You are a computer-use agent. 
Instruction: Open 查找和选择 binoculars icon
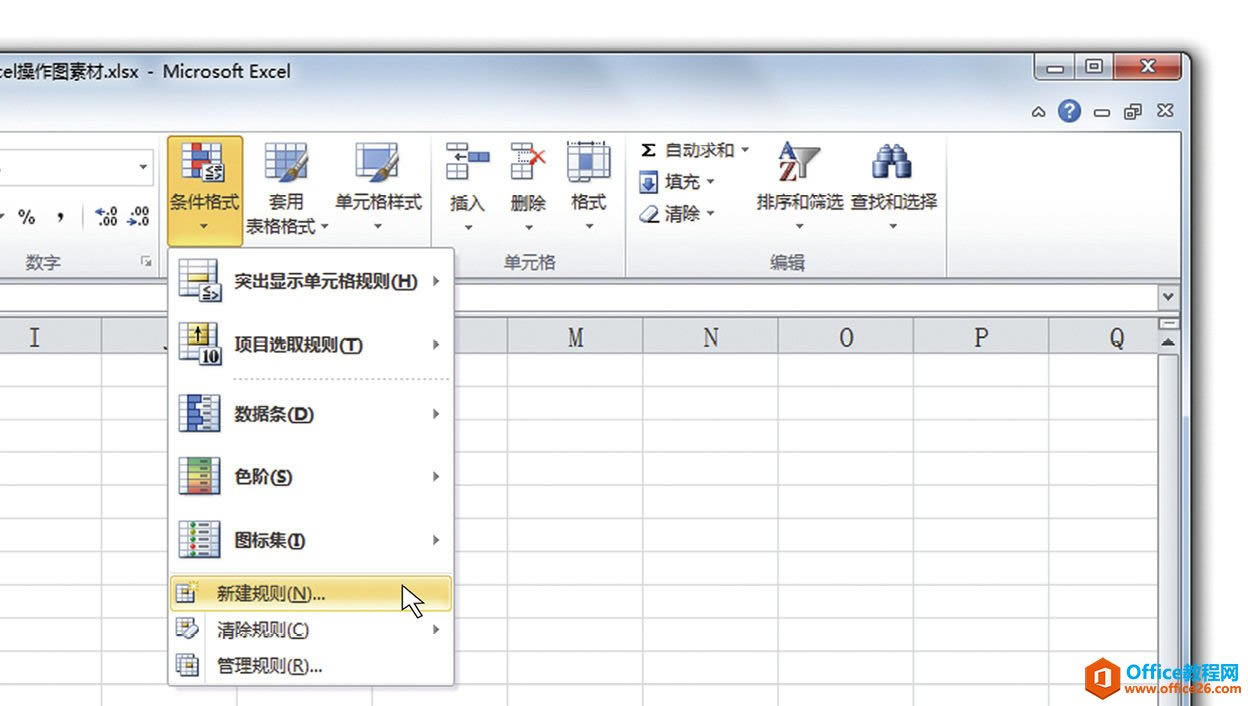tap(891, 162)
